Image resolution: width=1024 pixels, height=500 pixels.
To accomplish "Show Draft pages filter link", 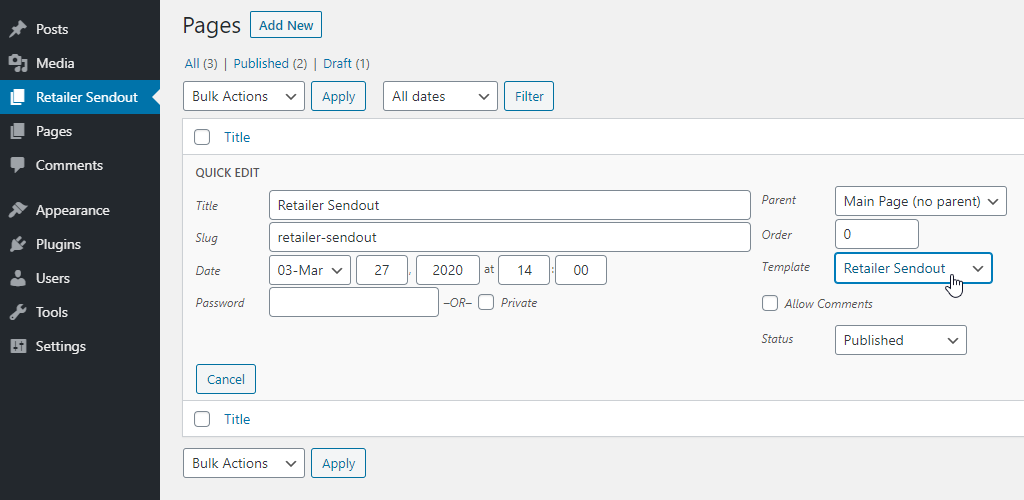I will click(x=338, y=63).
